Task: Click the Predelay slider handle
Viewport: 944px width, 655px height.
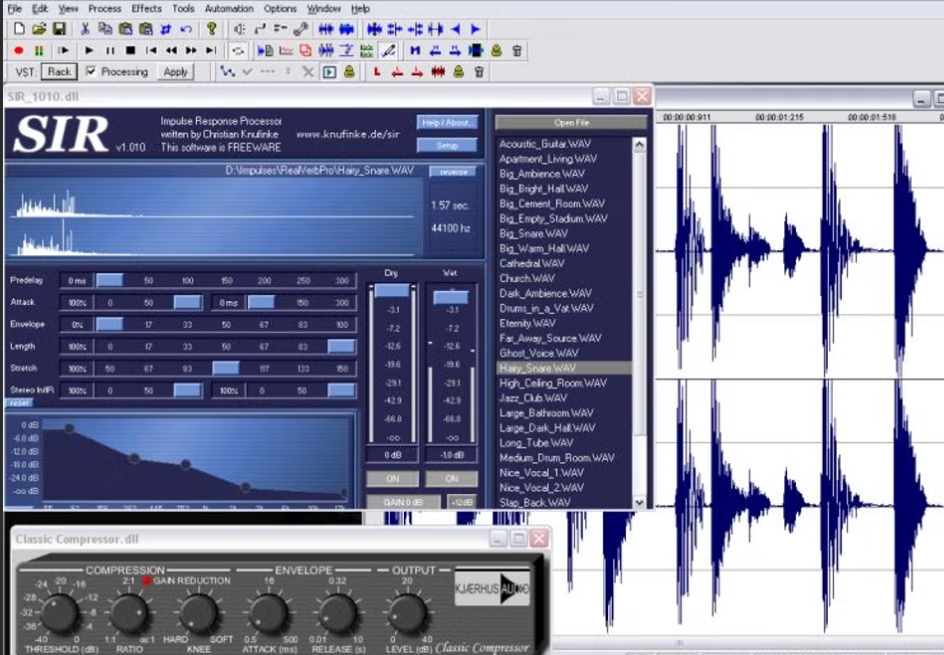Action: click(x=110, y=280)
